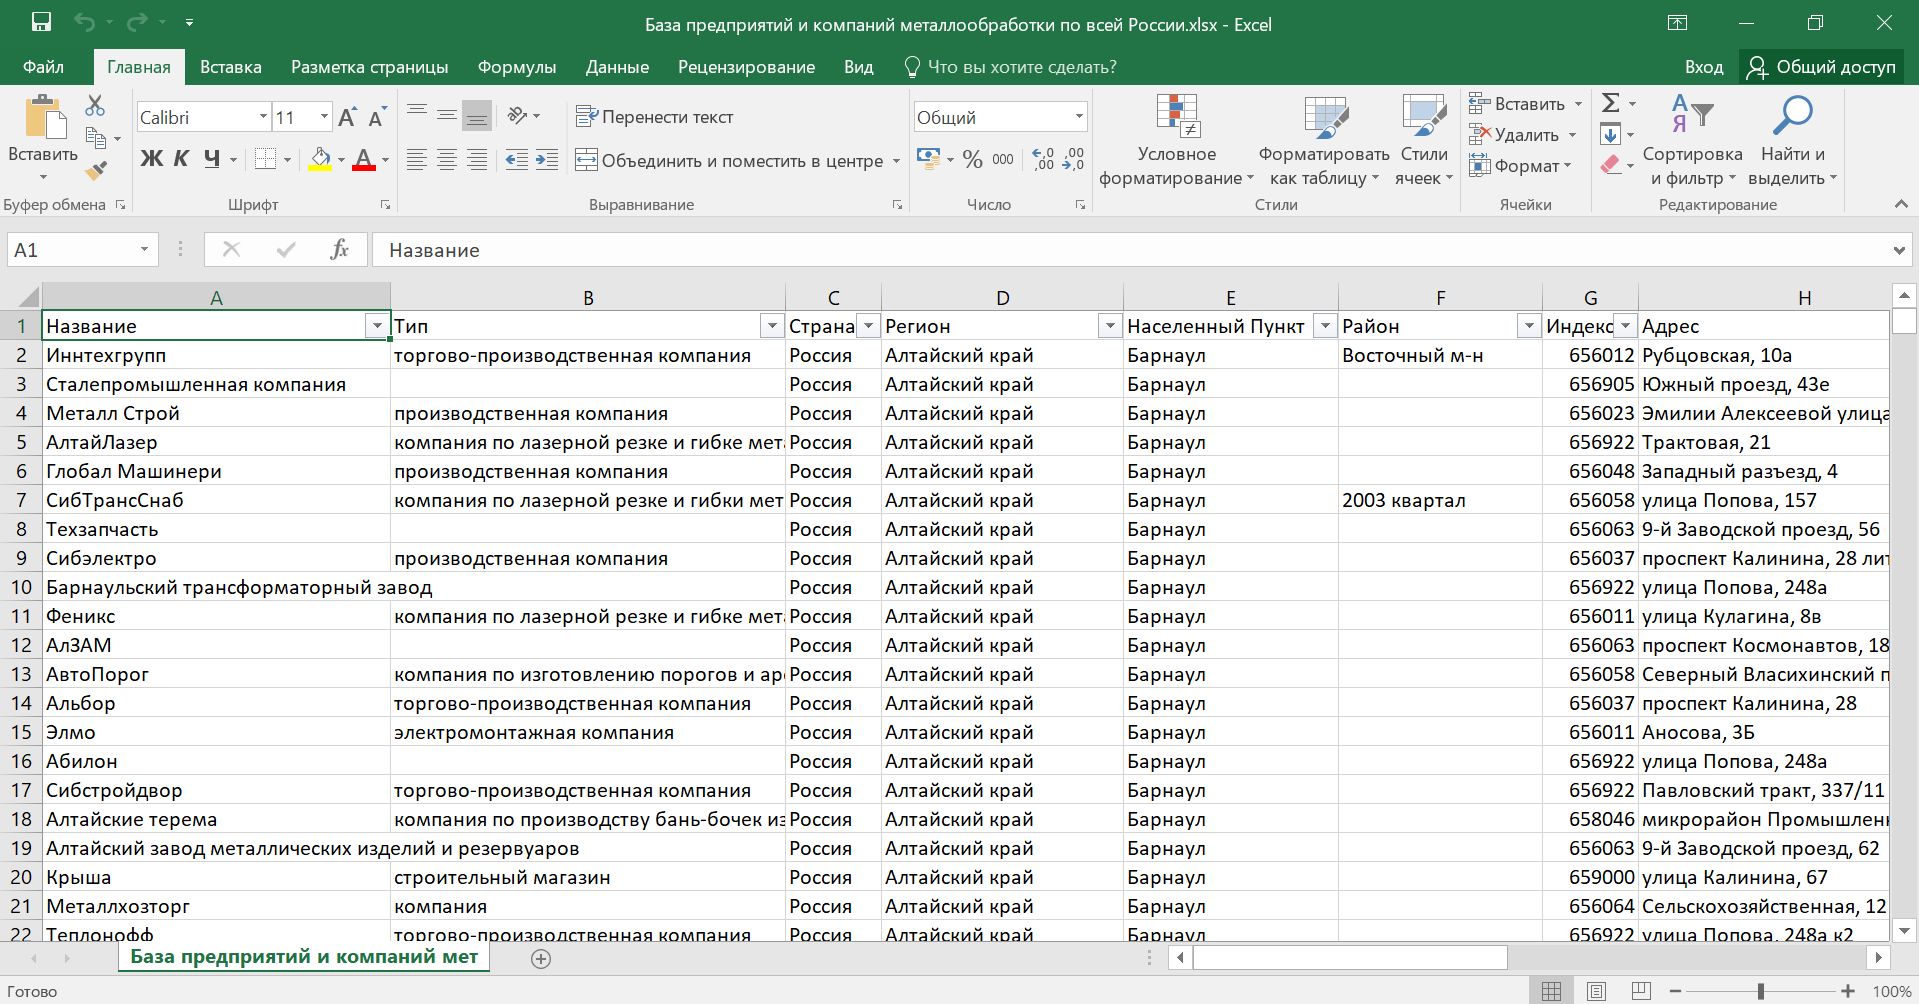Click the Format Painter brush icon
The image size is (1919, 1004).
pyautogui.click(x=96, y=171)
